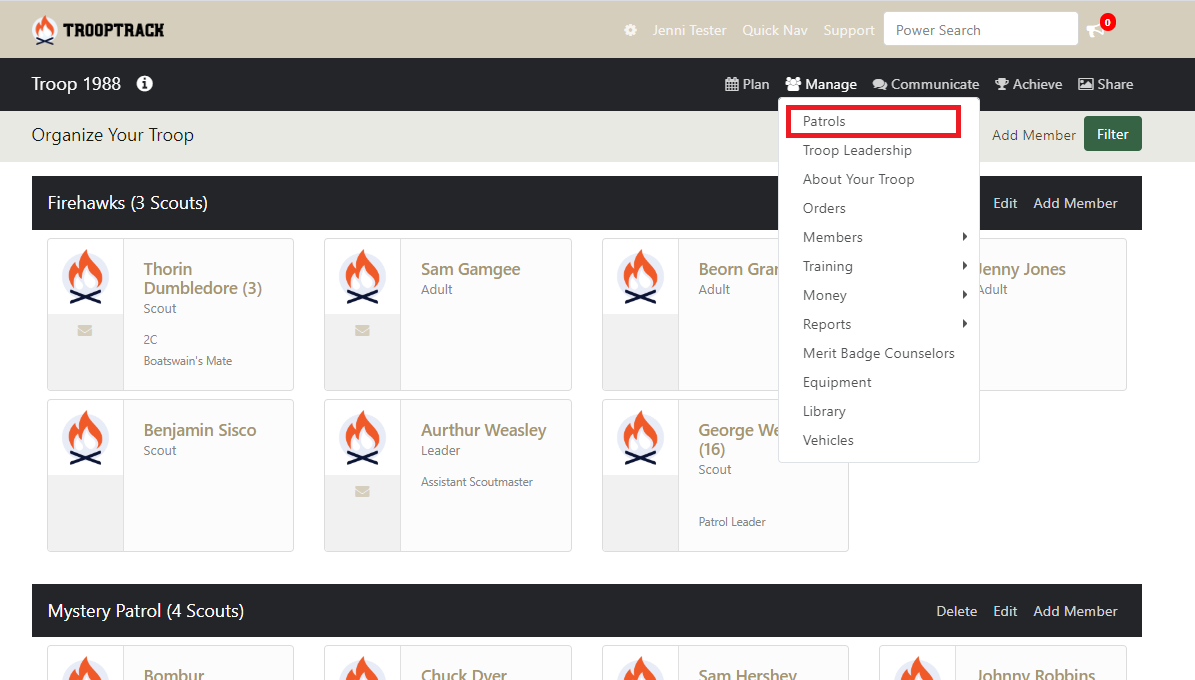Open the settings gear icon
The height and width of the screenshot is (680, 1195).
click(x=630, y=30)
